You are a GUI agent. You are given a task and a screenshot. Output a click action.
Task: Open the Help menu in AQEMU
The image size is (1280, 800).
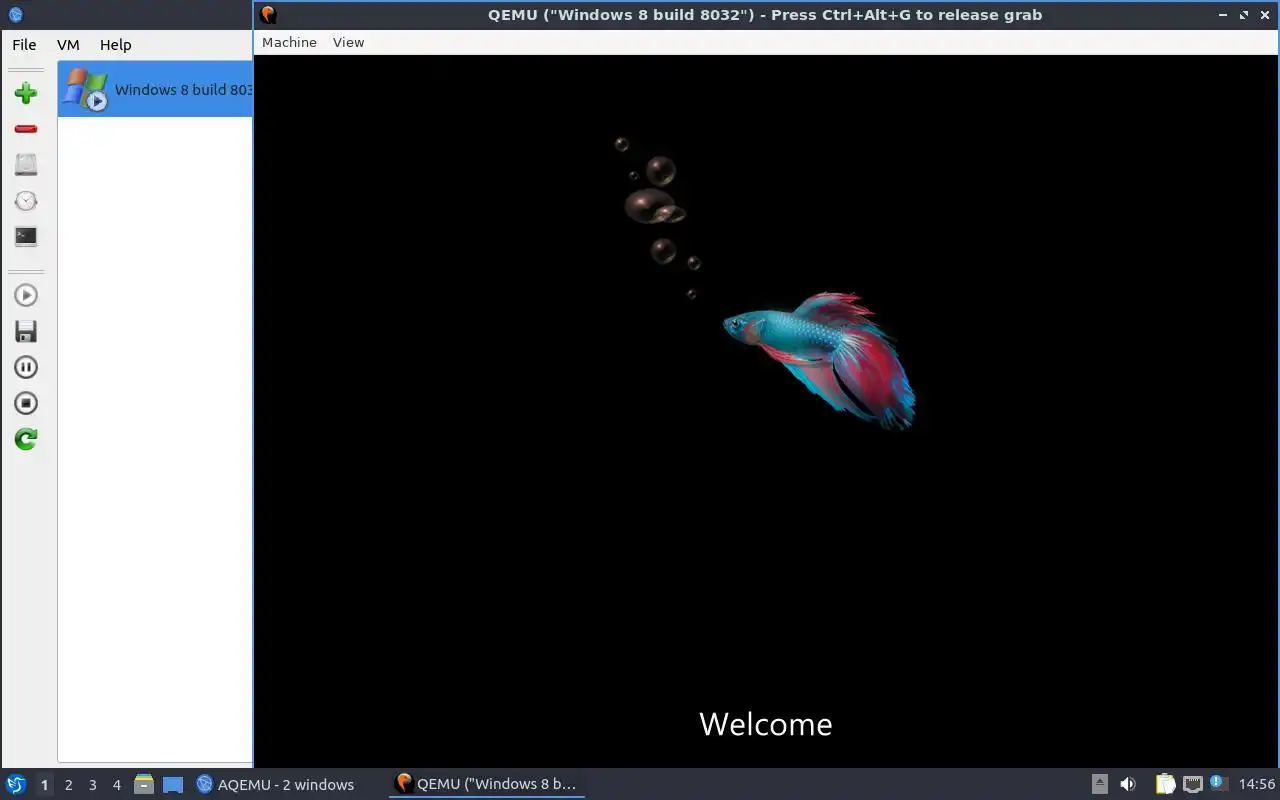116,44
